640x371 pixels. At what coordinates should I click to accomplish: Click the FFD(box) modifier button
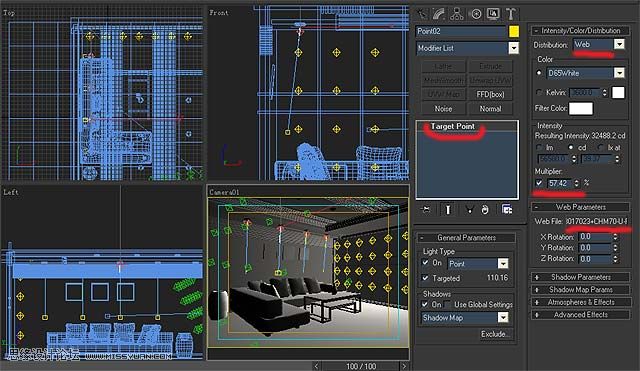pyautogui.click(x=490, y=94)
